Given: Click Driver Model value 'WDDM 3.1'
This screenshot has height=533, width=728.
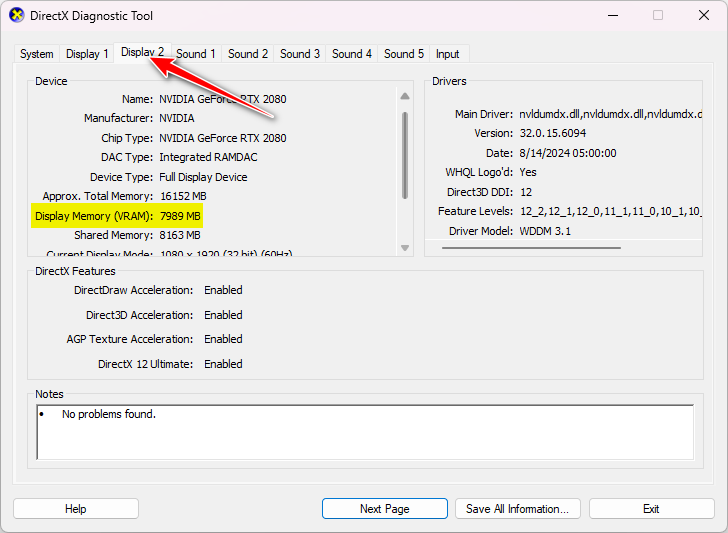Looking at the screenshot, I should (545, 231).
